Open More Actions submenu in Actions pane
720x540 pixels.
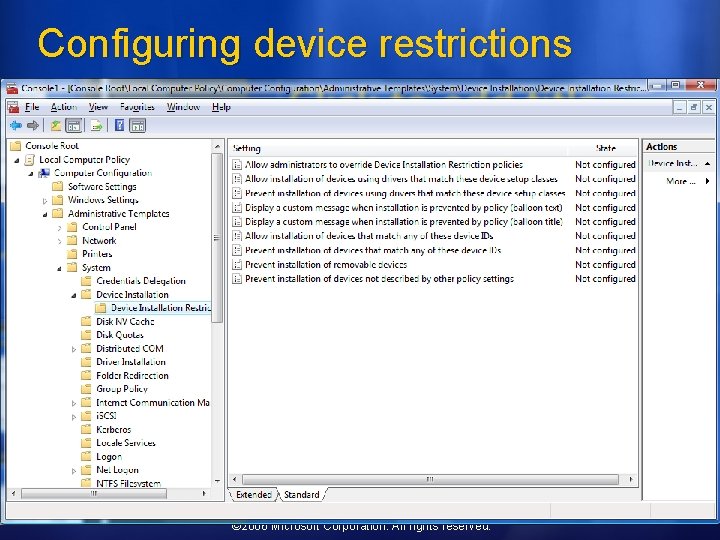687,181
